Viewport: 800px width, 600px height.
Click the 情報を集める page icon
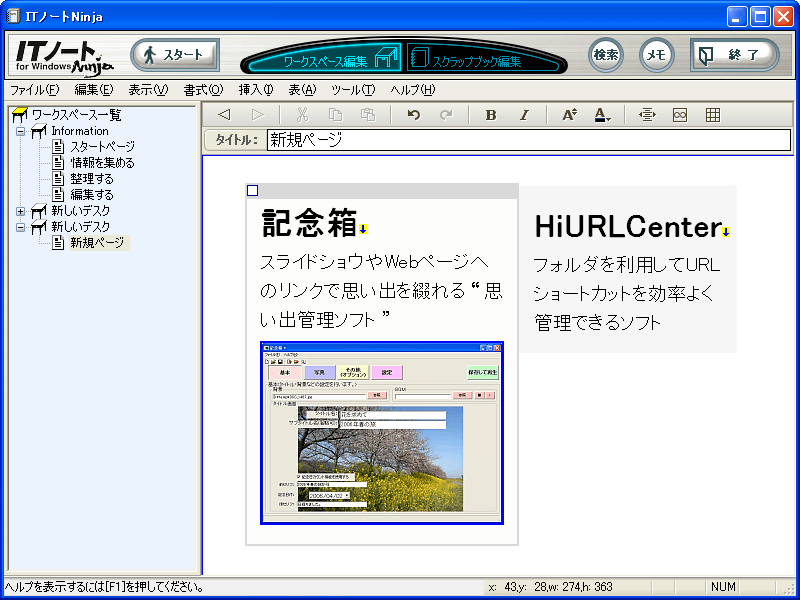tap(58, 163)
